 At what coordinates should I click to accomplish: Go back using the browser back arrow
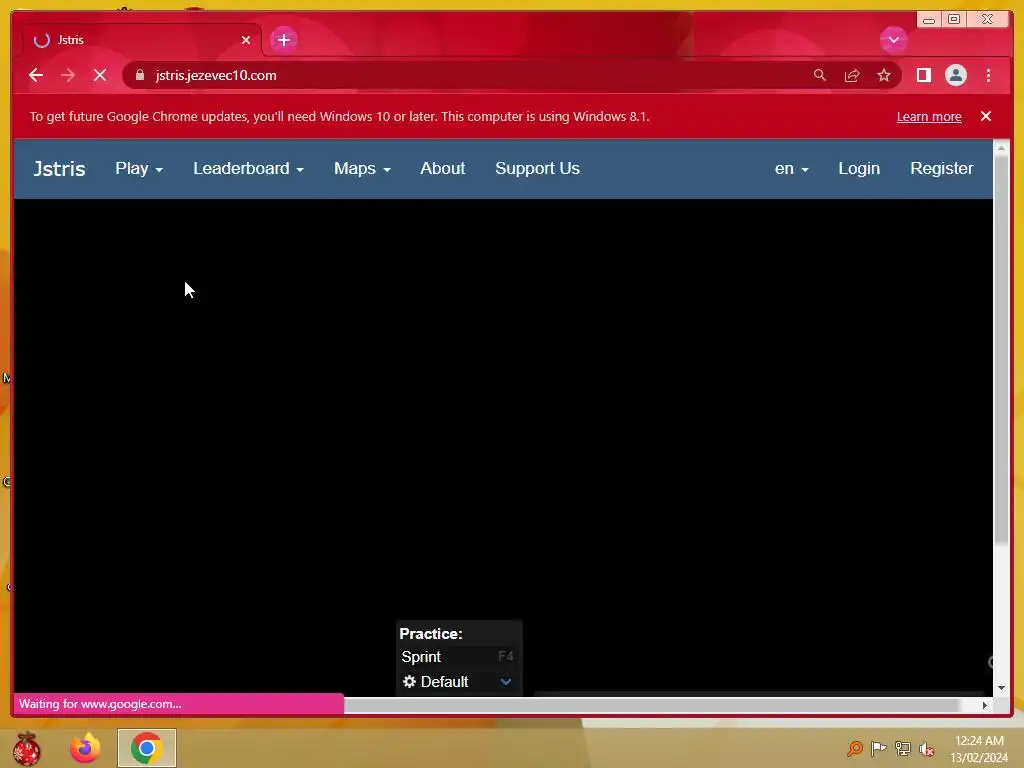click(36, 75)
